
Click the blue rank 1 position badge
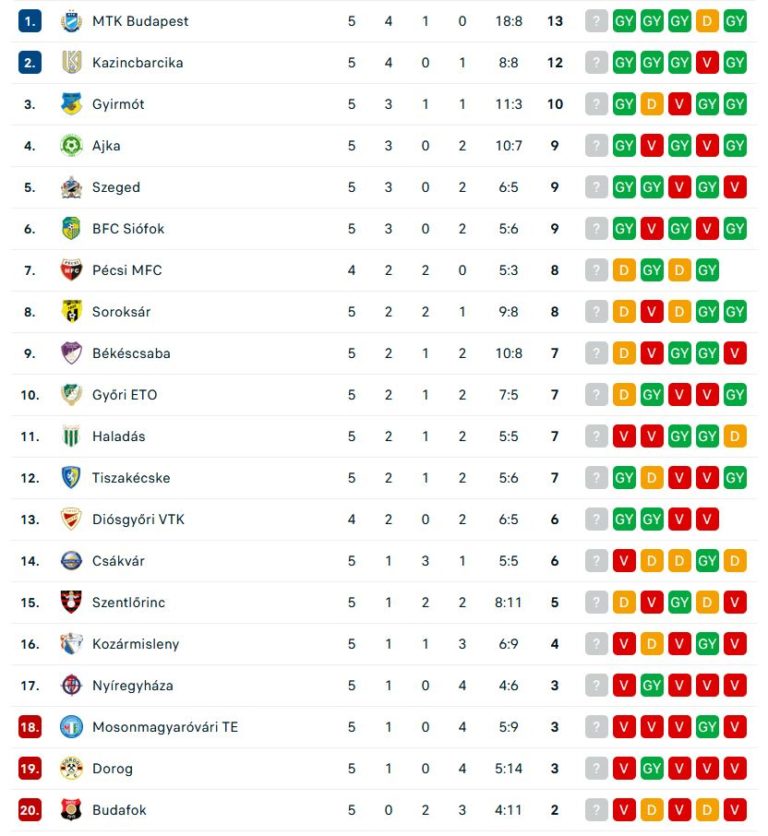[x=30, y=21]
